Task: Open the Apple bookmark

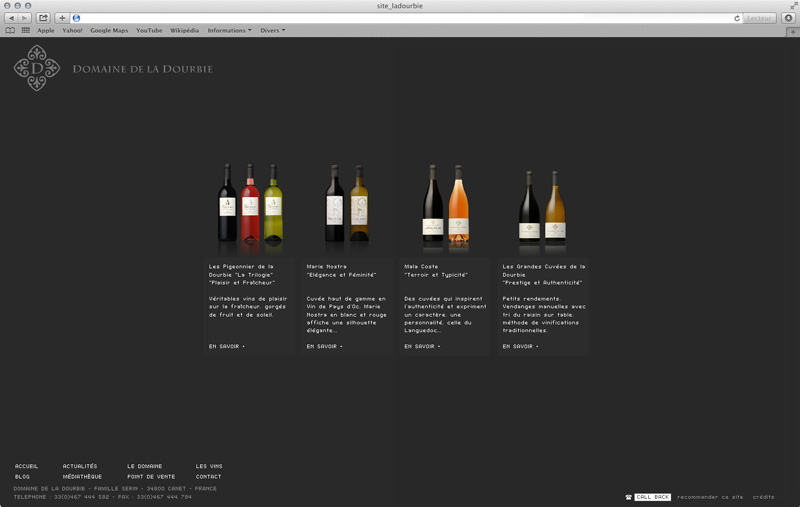Action: [x=45, y=31]
